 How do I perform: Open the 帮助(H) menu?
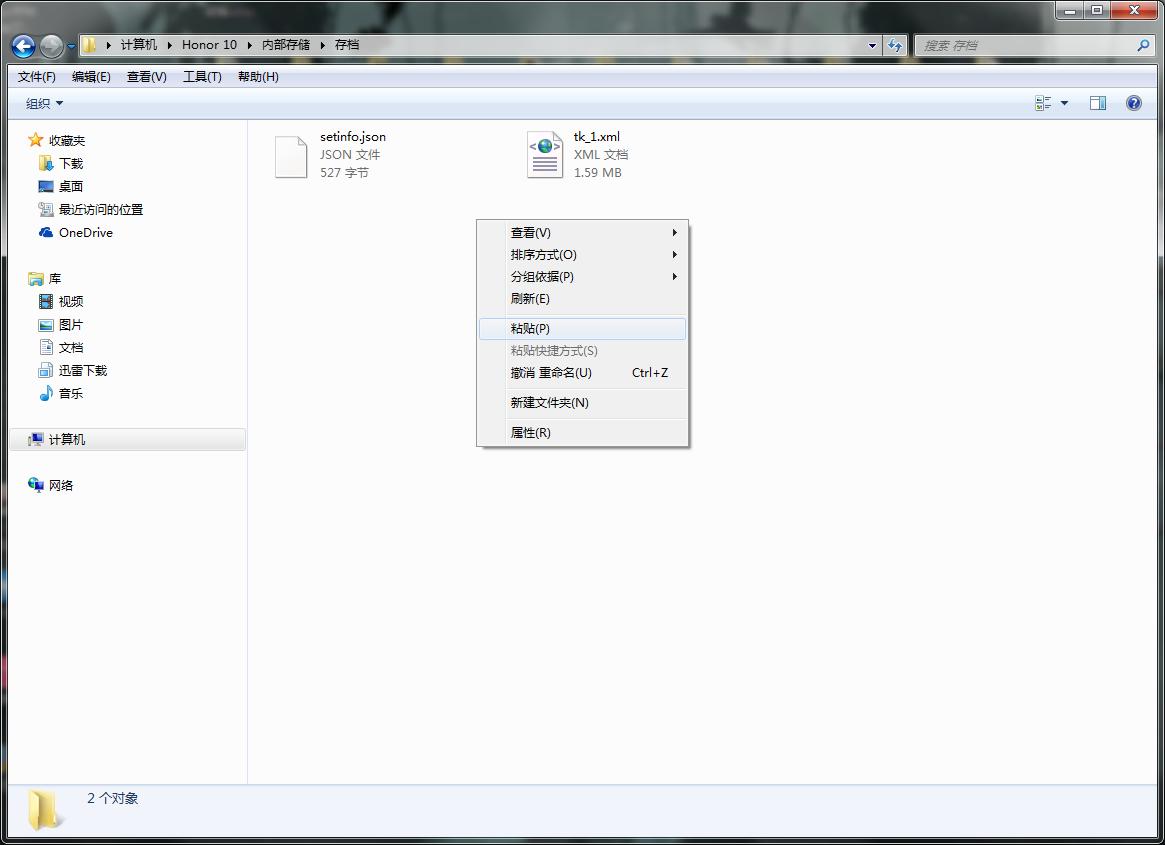(x=258, y=77)
